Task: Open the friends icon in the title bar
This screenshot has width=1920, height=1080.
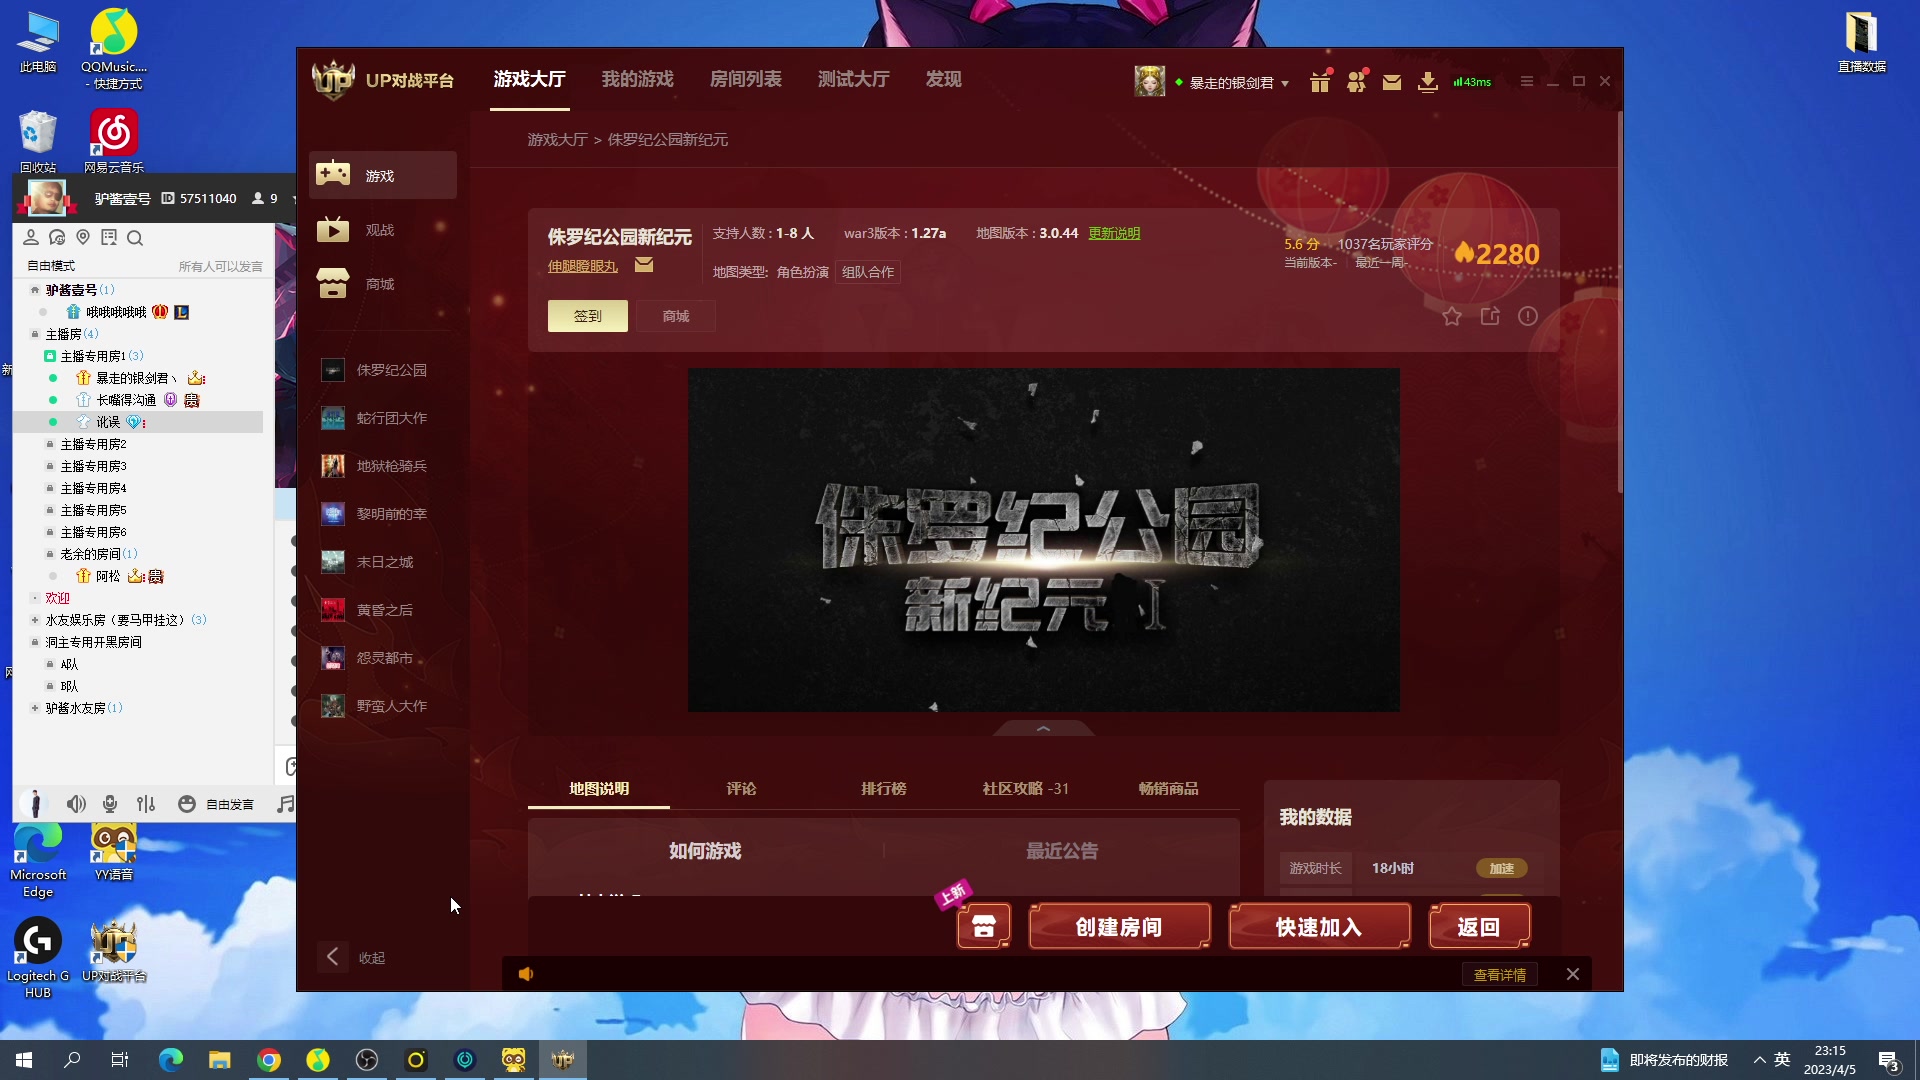Action: point(1356,81)
